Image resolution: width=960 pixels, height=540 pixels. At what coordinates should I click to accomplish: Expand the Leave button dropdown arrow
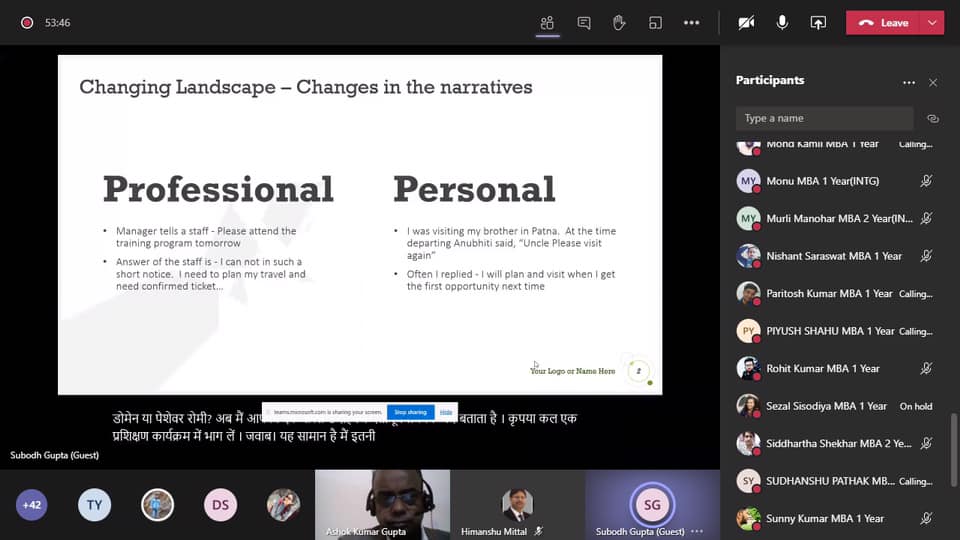click(x=933, y=23)
